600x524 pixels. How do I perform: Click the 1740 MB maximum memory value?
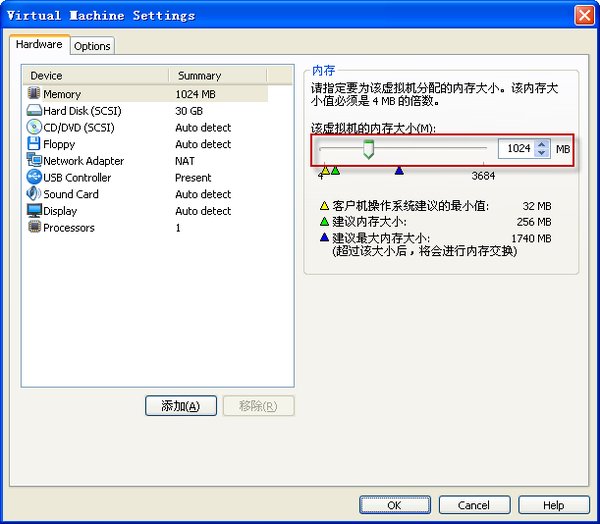click(x=532, y=238)
